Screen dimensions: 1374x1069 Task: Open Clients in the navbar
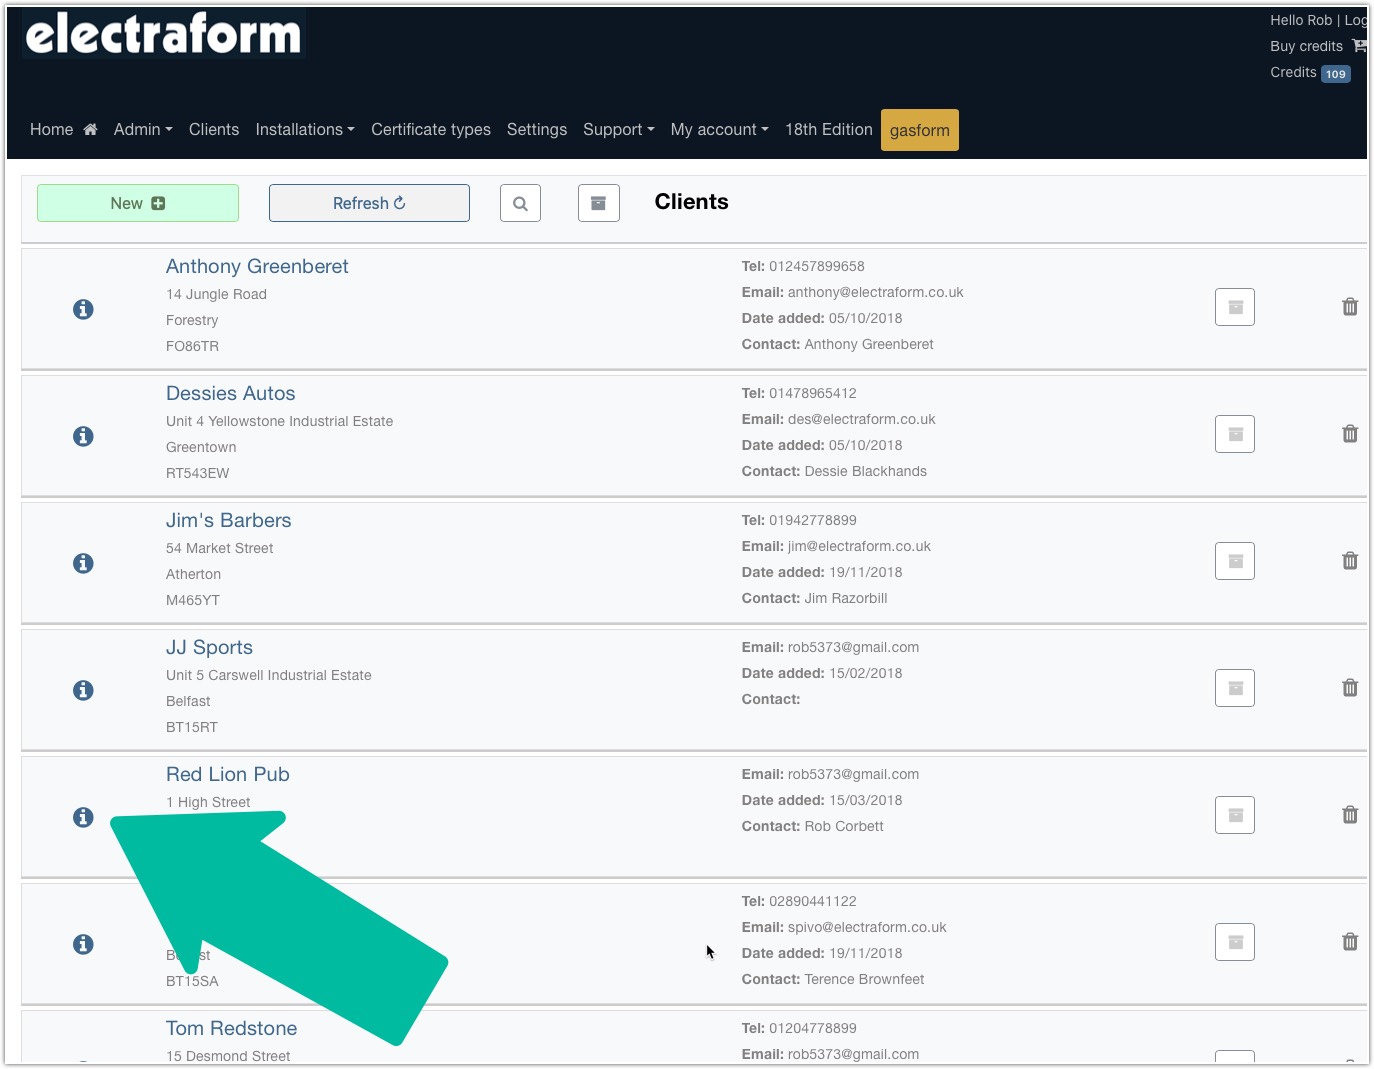pos(214,129)
